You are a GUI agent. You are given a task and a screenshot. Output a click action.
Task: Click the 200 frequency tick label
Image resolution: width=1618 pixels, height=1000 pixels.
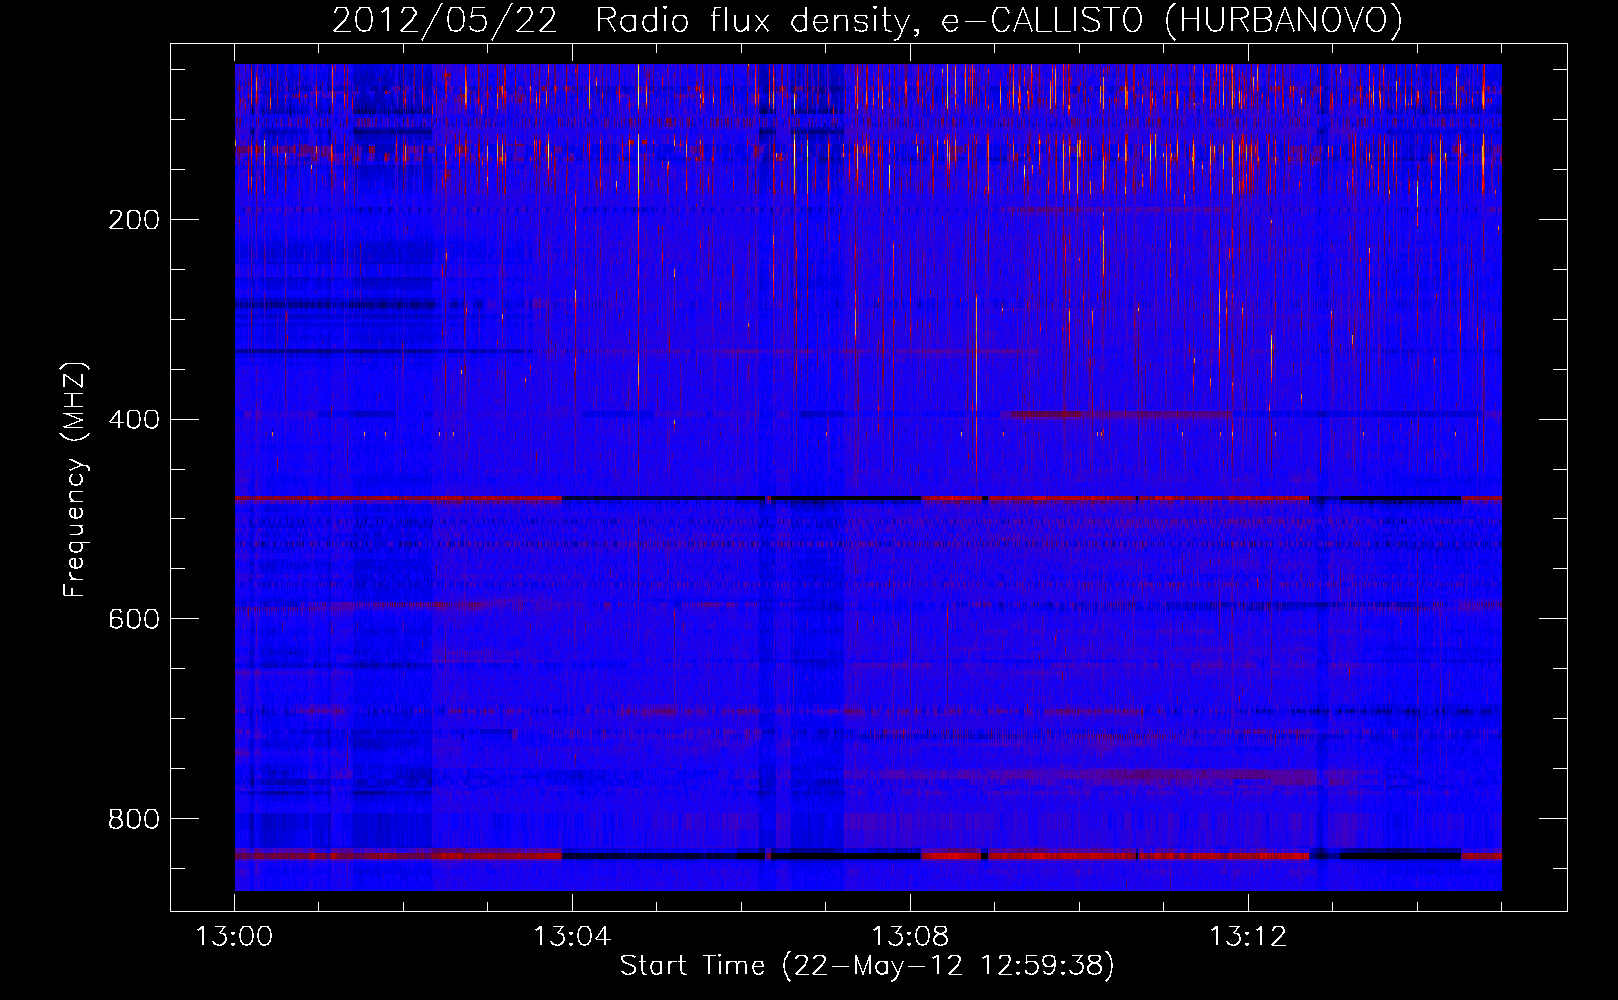[x=133, y=220]
